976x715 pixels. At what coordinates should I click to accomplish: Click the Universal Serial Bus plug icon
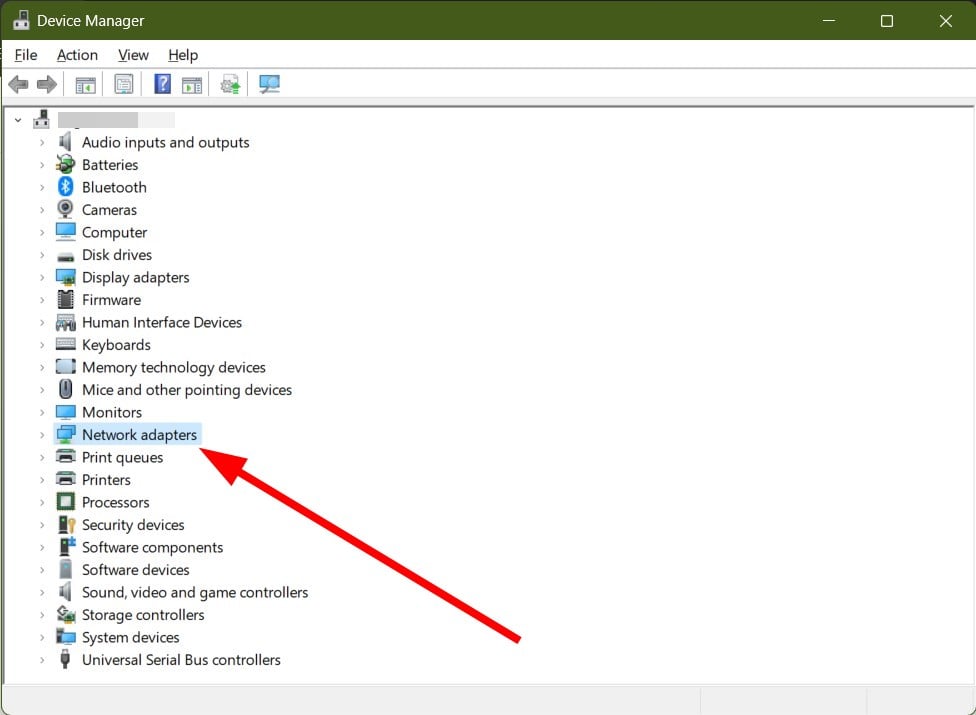pyautogui.click(x=65, y=659)
